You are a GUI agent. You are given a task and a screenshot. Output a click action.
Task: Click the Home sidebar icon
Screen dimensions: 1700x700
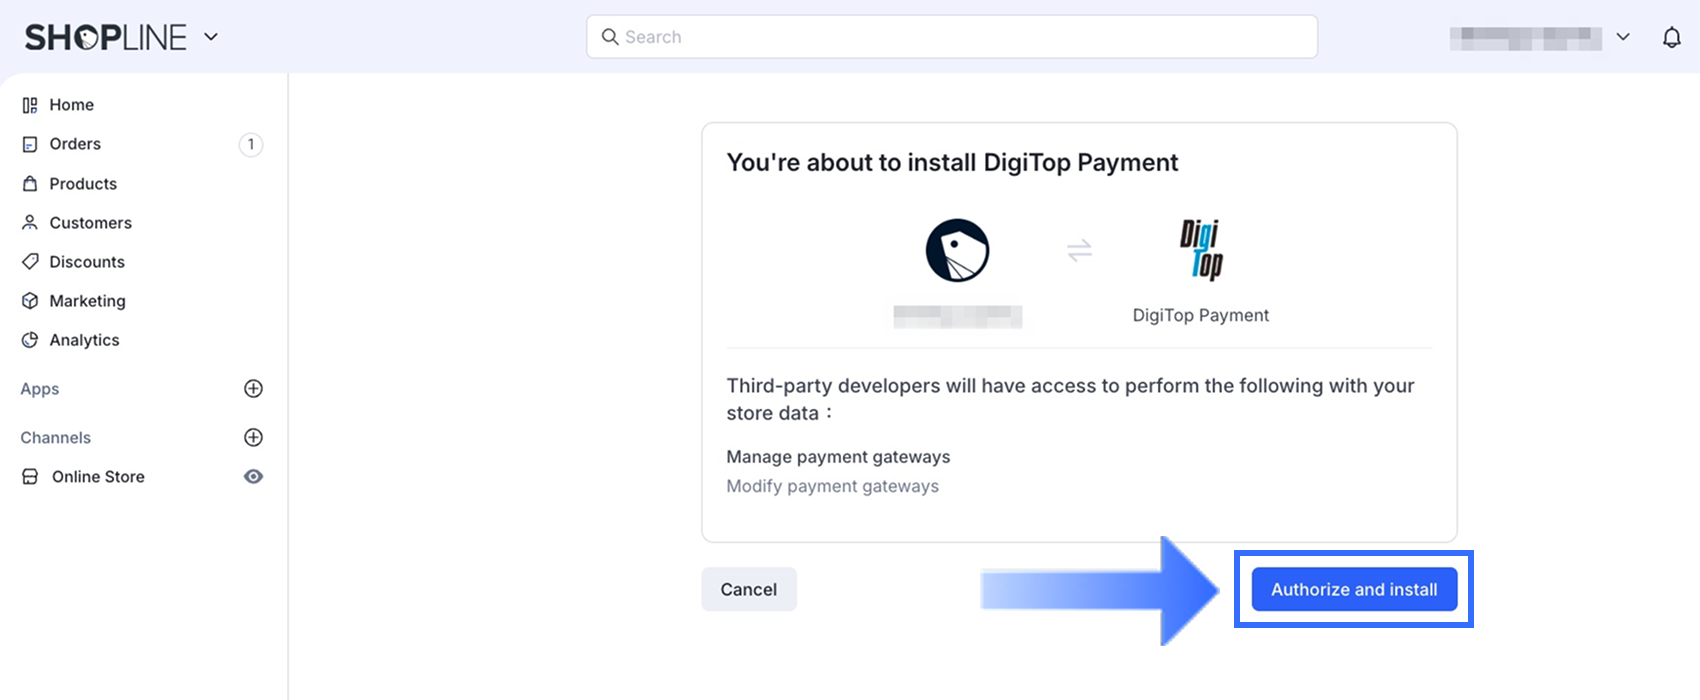click(30, 105)
